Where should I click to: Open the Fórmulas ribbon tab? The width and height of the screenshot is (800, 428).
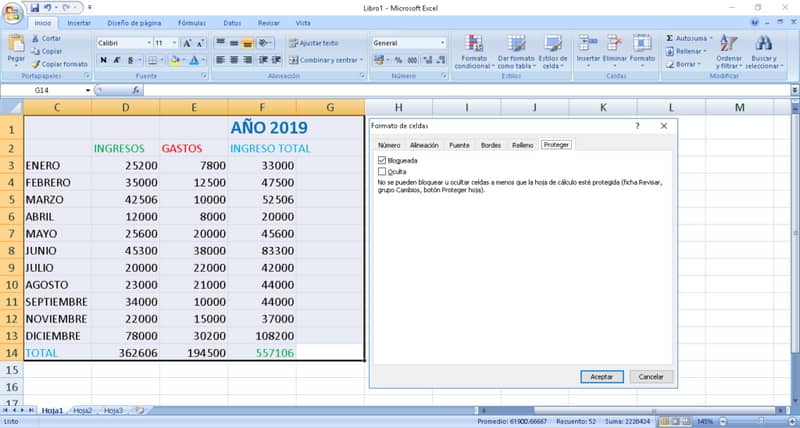(192, 23)
